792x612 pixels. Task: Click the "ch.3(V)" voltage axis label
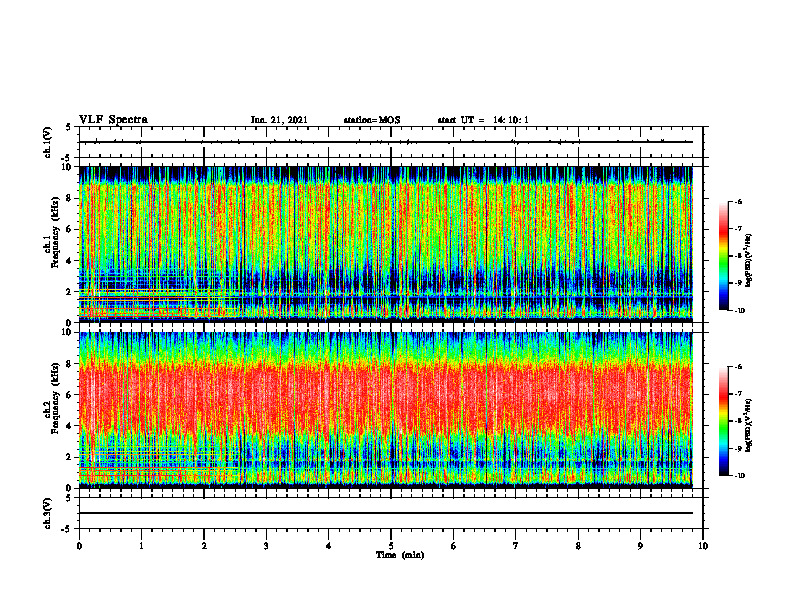pos(48,513)
